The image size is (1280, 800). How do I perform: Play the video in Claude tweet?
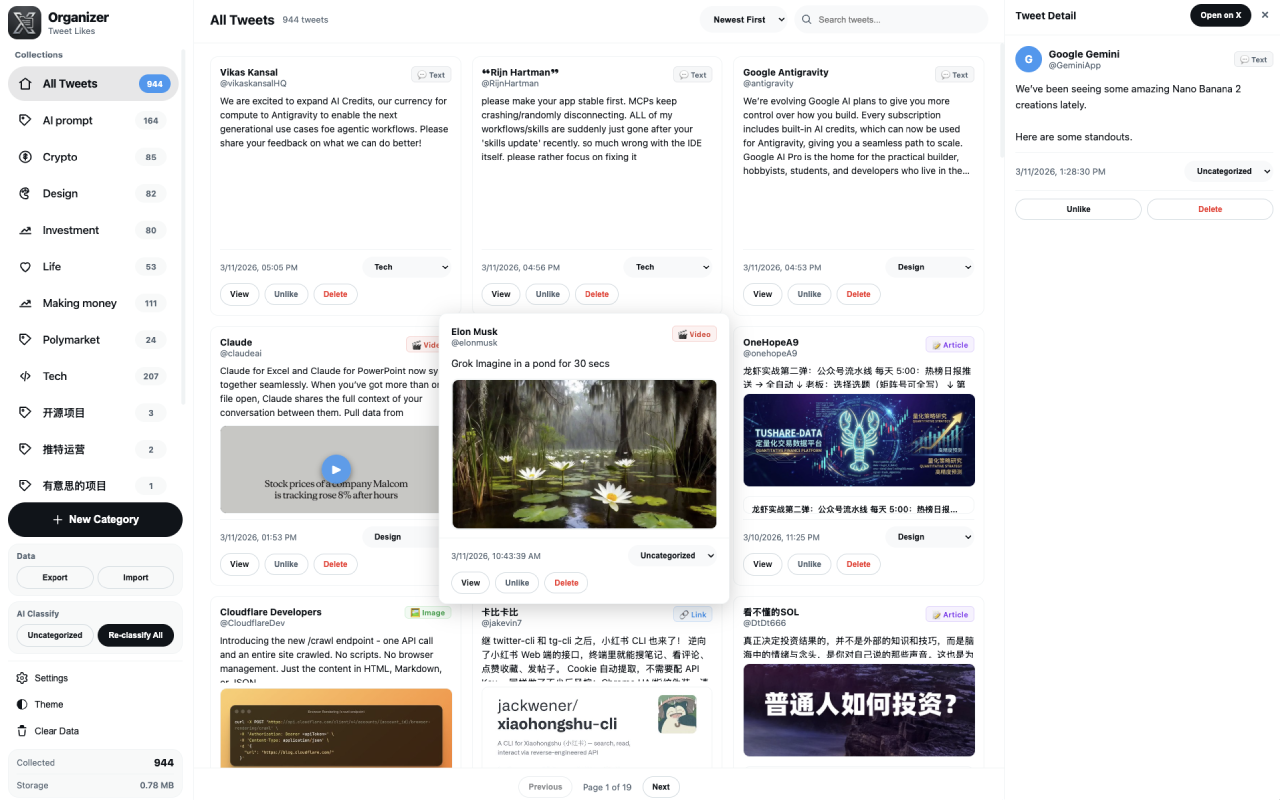336,469
